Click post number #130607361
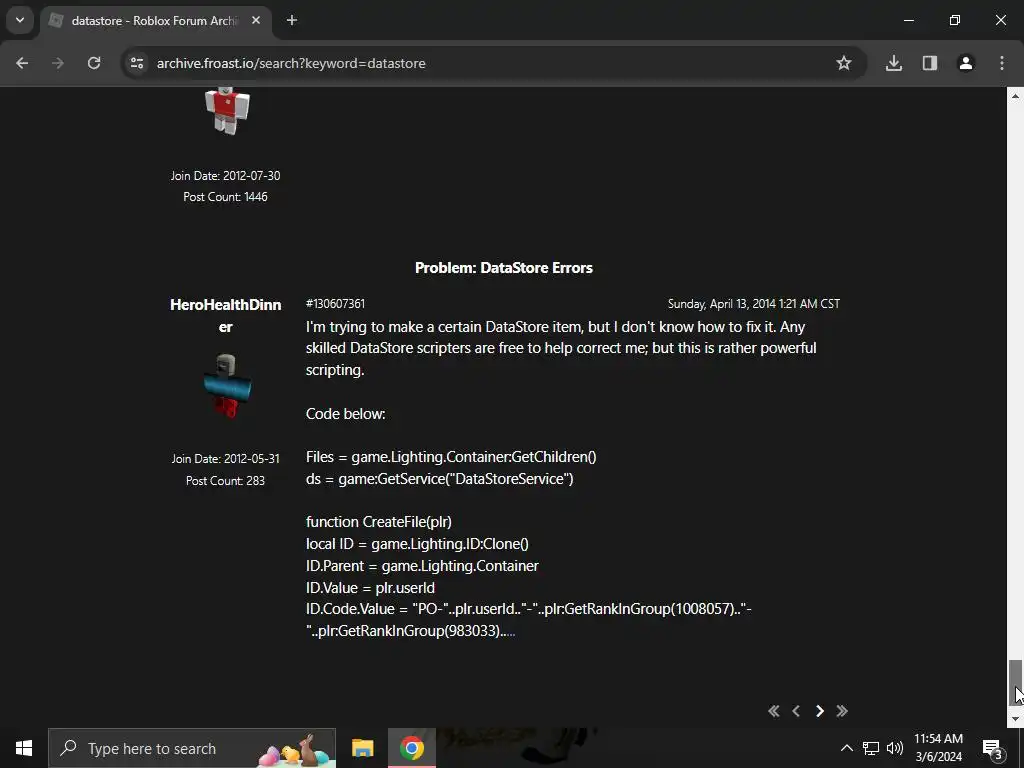Screen dimensions: 1024x768 pyautogui.click(x=336, y=304)
